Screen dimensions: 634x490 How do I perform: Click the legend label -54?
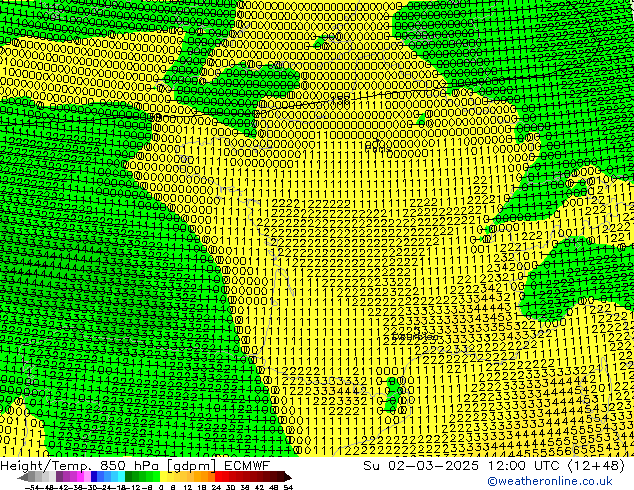coord(32,487)
